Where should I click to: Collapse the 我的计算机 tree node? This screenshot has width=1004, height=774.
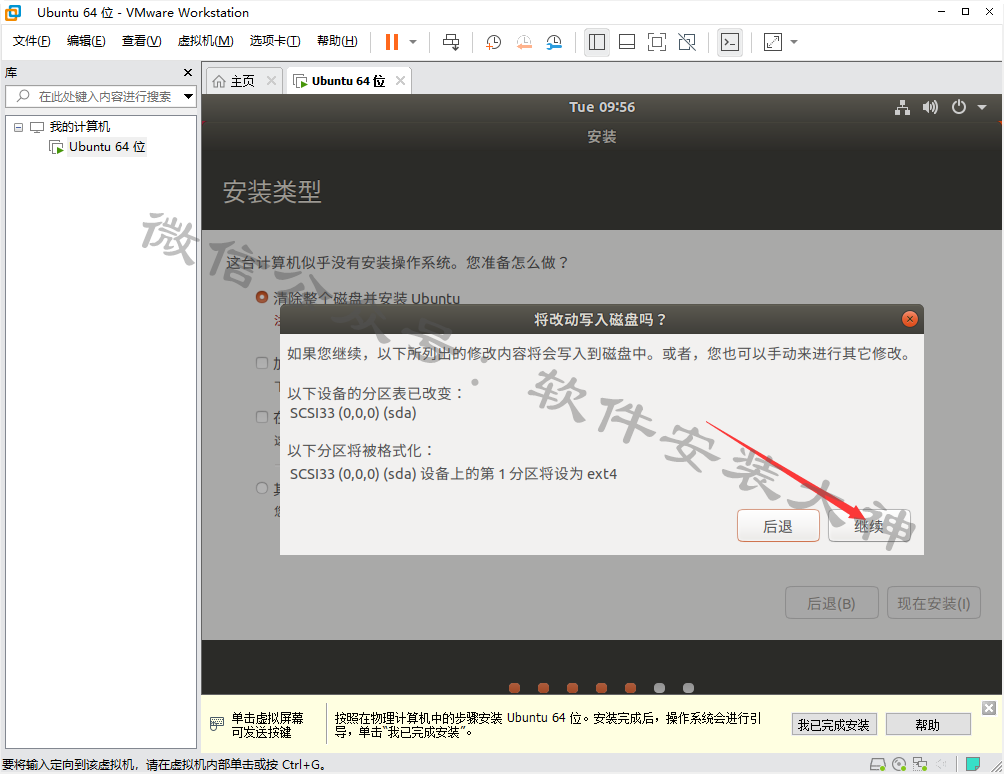[x=19, y=127]
